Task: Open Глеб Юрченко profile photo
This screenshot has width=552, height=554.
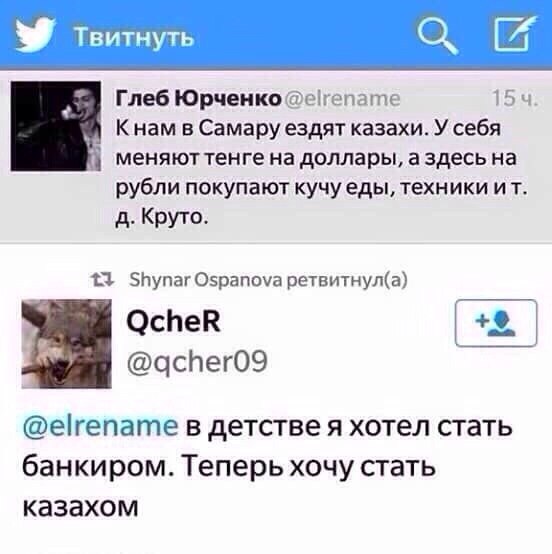Action: tap(56, 126)
